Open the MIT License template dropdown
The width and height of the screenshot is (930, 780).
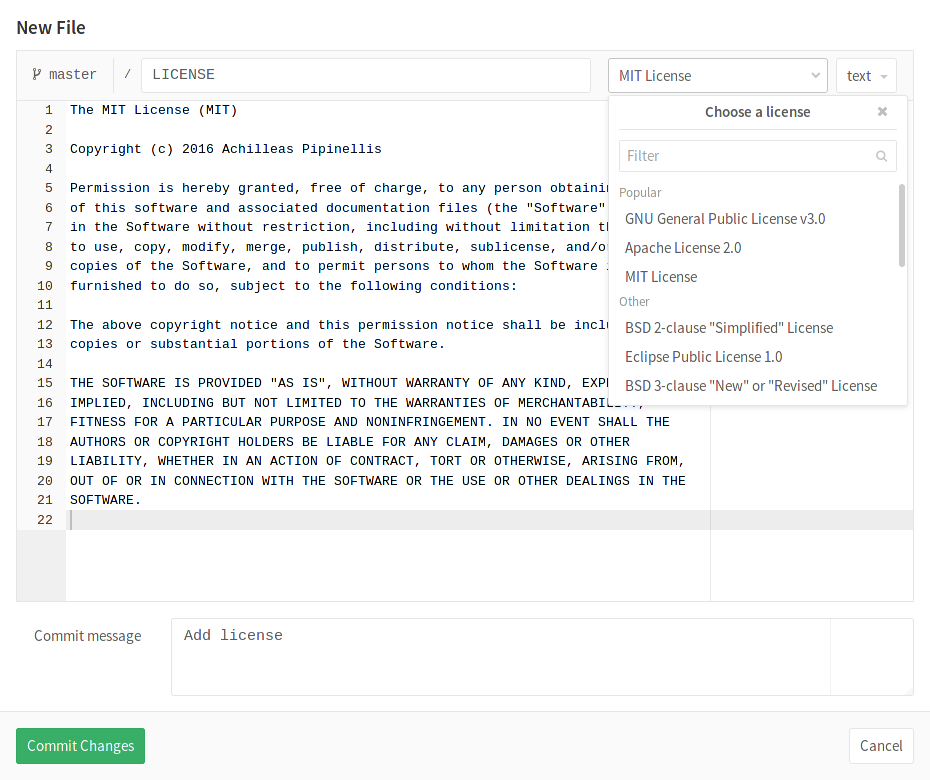717,75
